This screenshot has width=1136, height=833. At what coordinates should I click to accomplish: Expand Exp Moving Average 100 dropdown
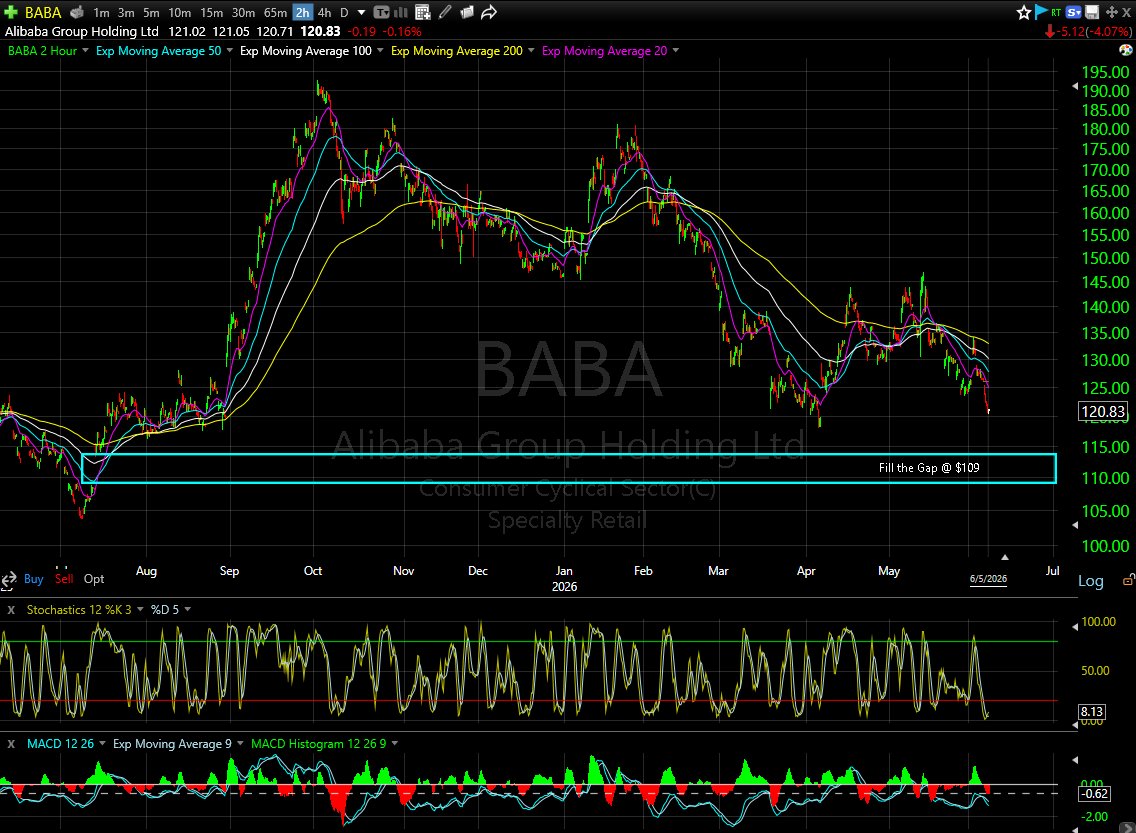(380, 50)
